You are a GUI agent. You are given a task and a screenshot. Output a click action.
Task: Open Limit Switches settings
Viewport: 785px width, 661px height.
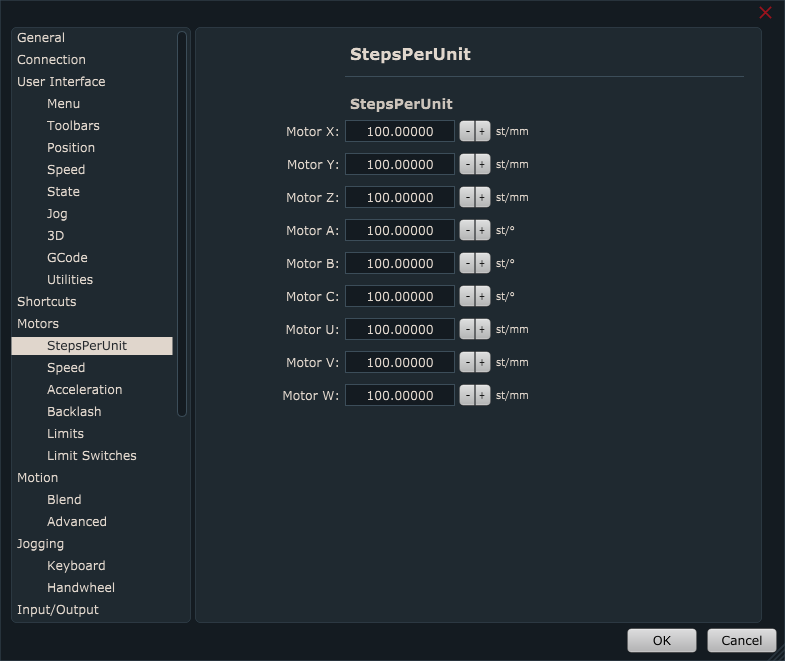click(91, 455)
